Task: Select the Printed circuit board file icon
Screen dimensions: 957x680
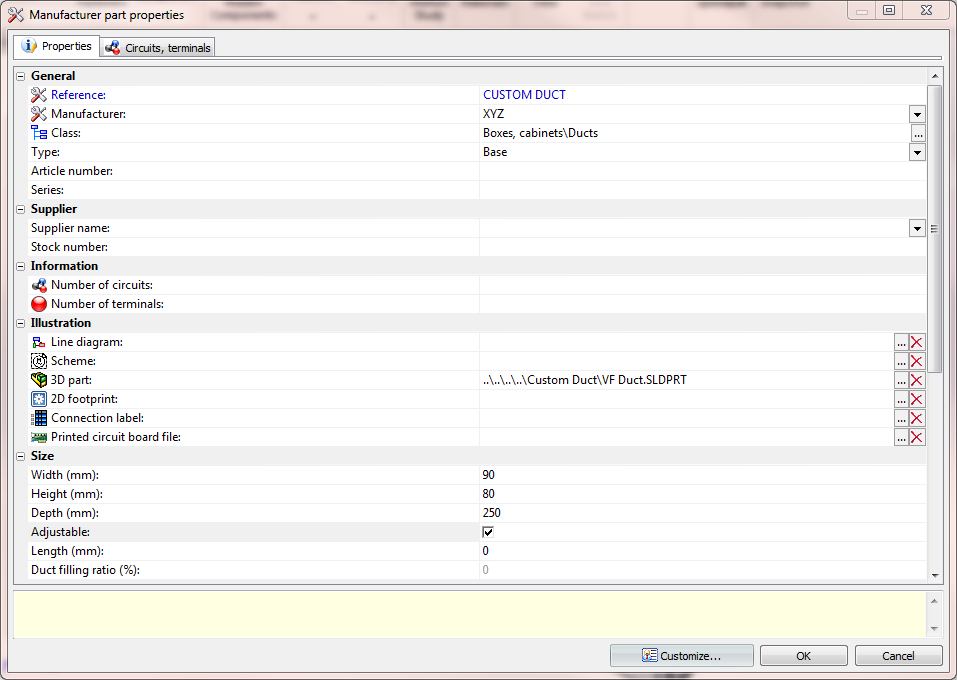Action: click(x=38, y=437)
